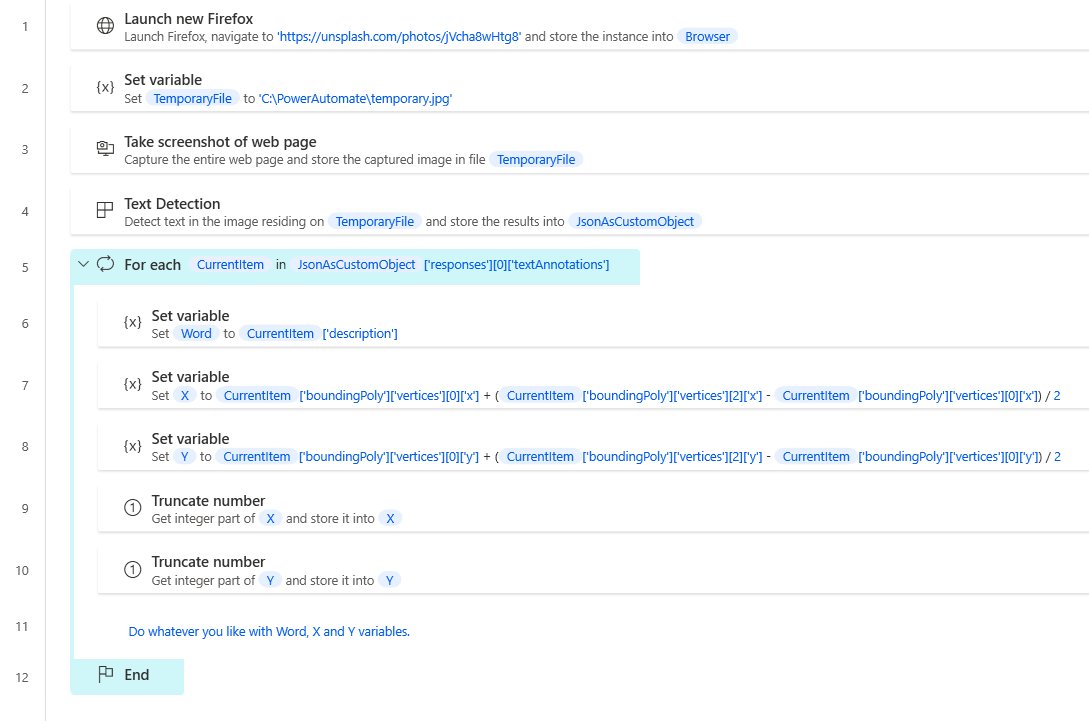This screenshot has height=721, width=1089.
Task: Click the {x} icon beside Set Word variable
Action: (132, 322)
